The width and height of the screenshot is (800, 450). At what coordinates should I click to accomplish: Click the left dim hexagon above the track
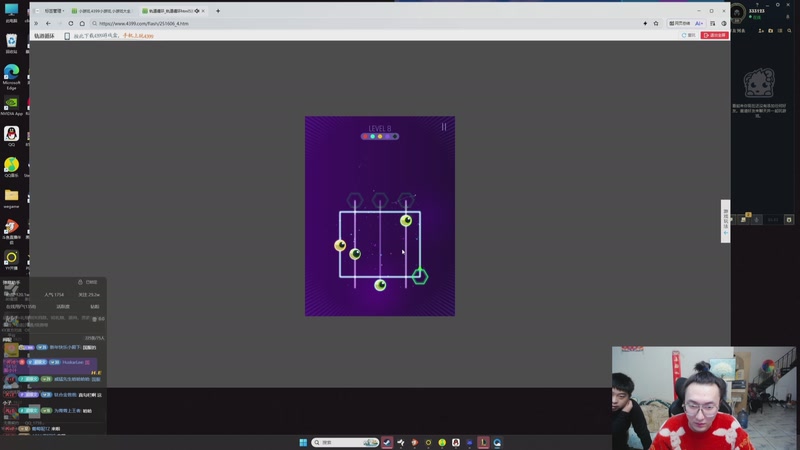pos(355,200)
